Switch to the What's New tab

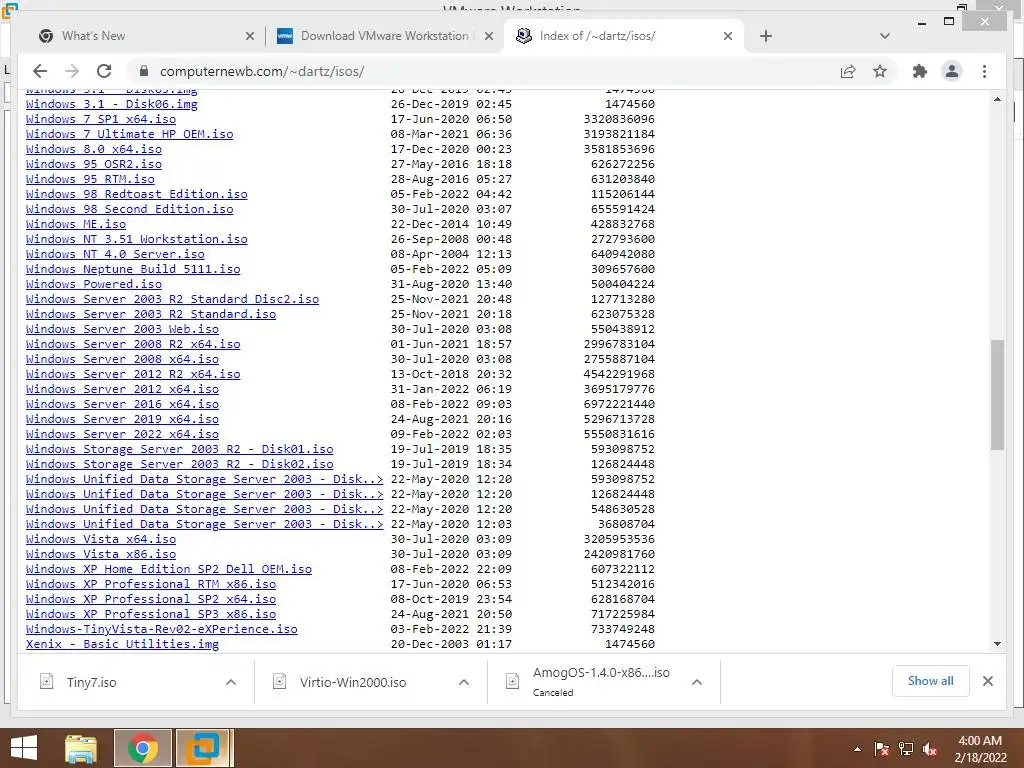pos(145,36)
